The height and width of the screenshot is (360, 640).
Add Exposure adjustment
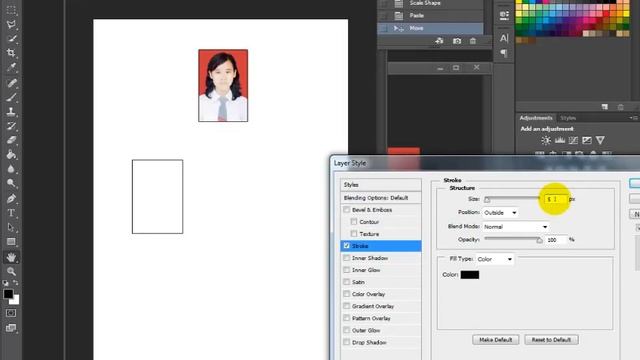pyautogui.click(x=587, y=140)
